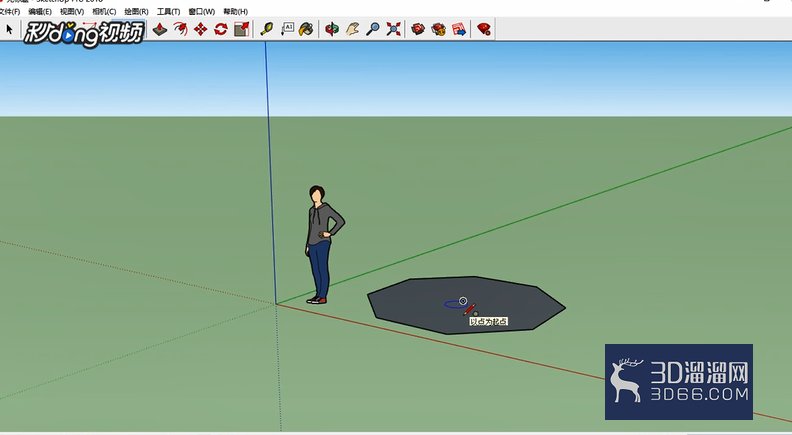792x435 pixels.
Task: Activate the Push/Pull tool
Action: point(160,29)
